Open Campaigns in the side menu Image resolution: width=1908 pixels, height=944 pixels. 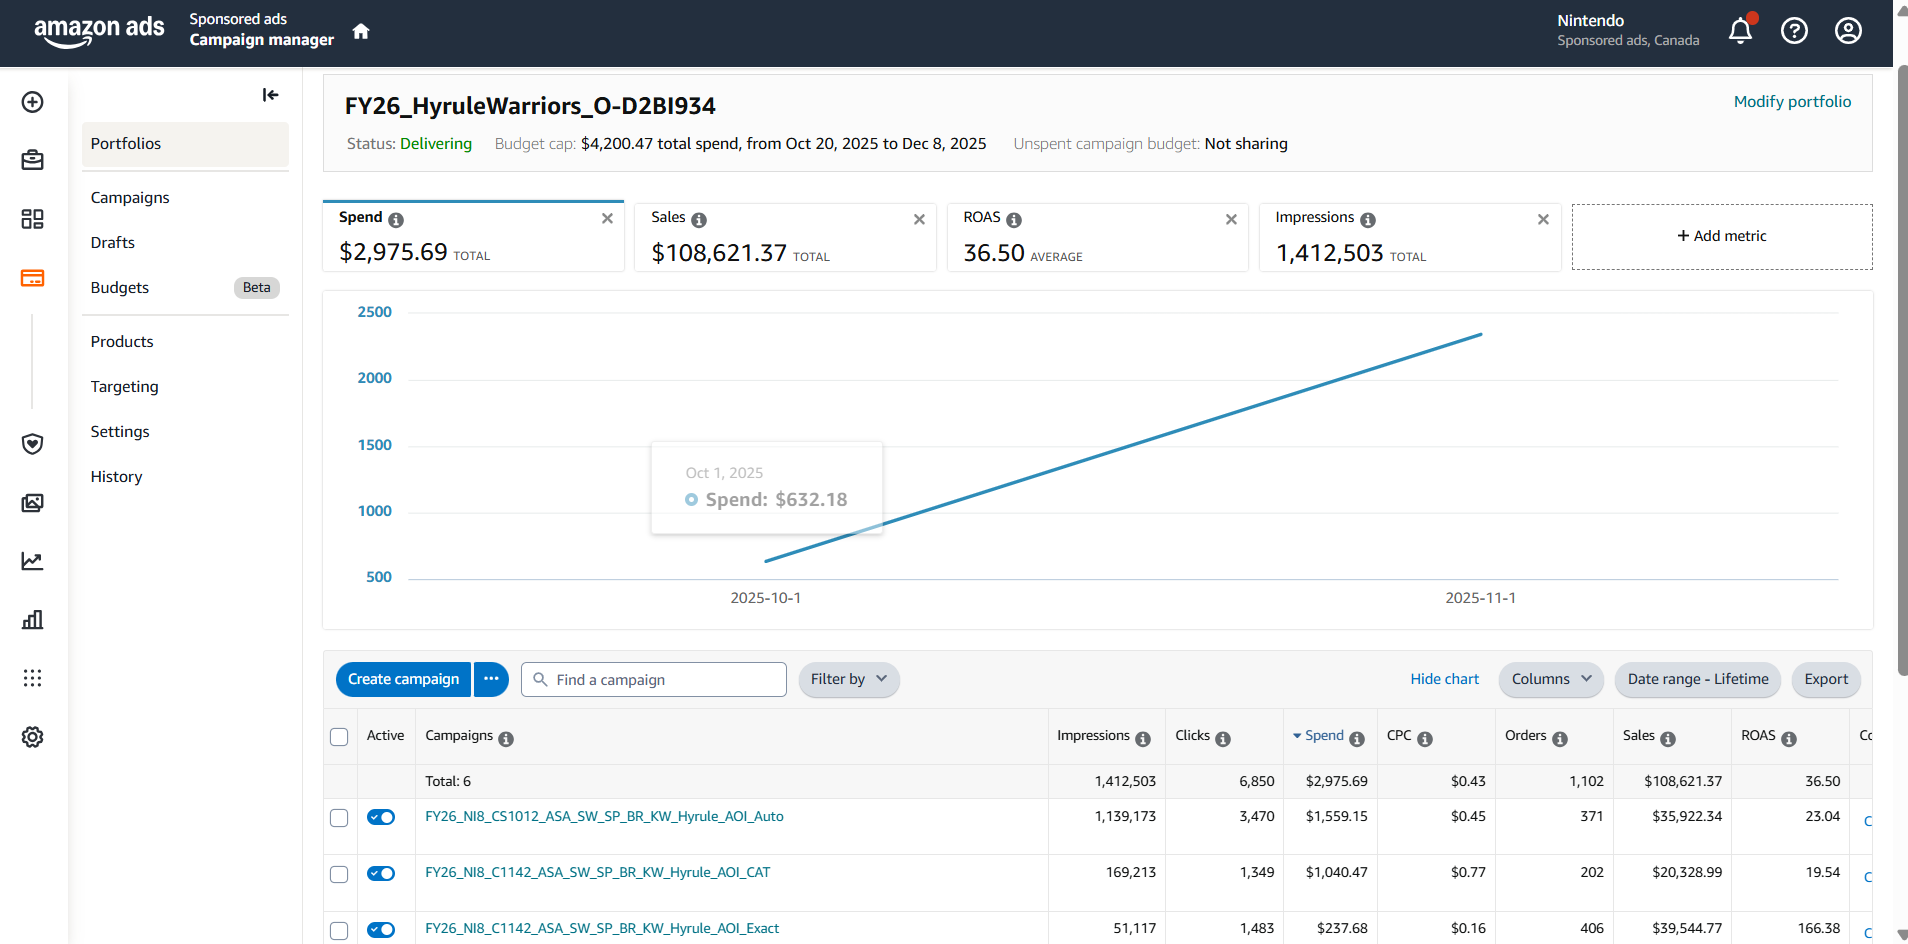130,198
